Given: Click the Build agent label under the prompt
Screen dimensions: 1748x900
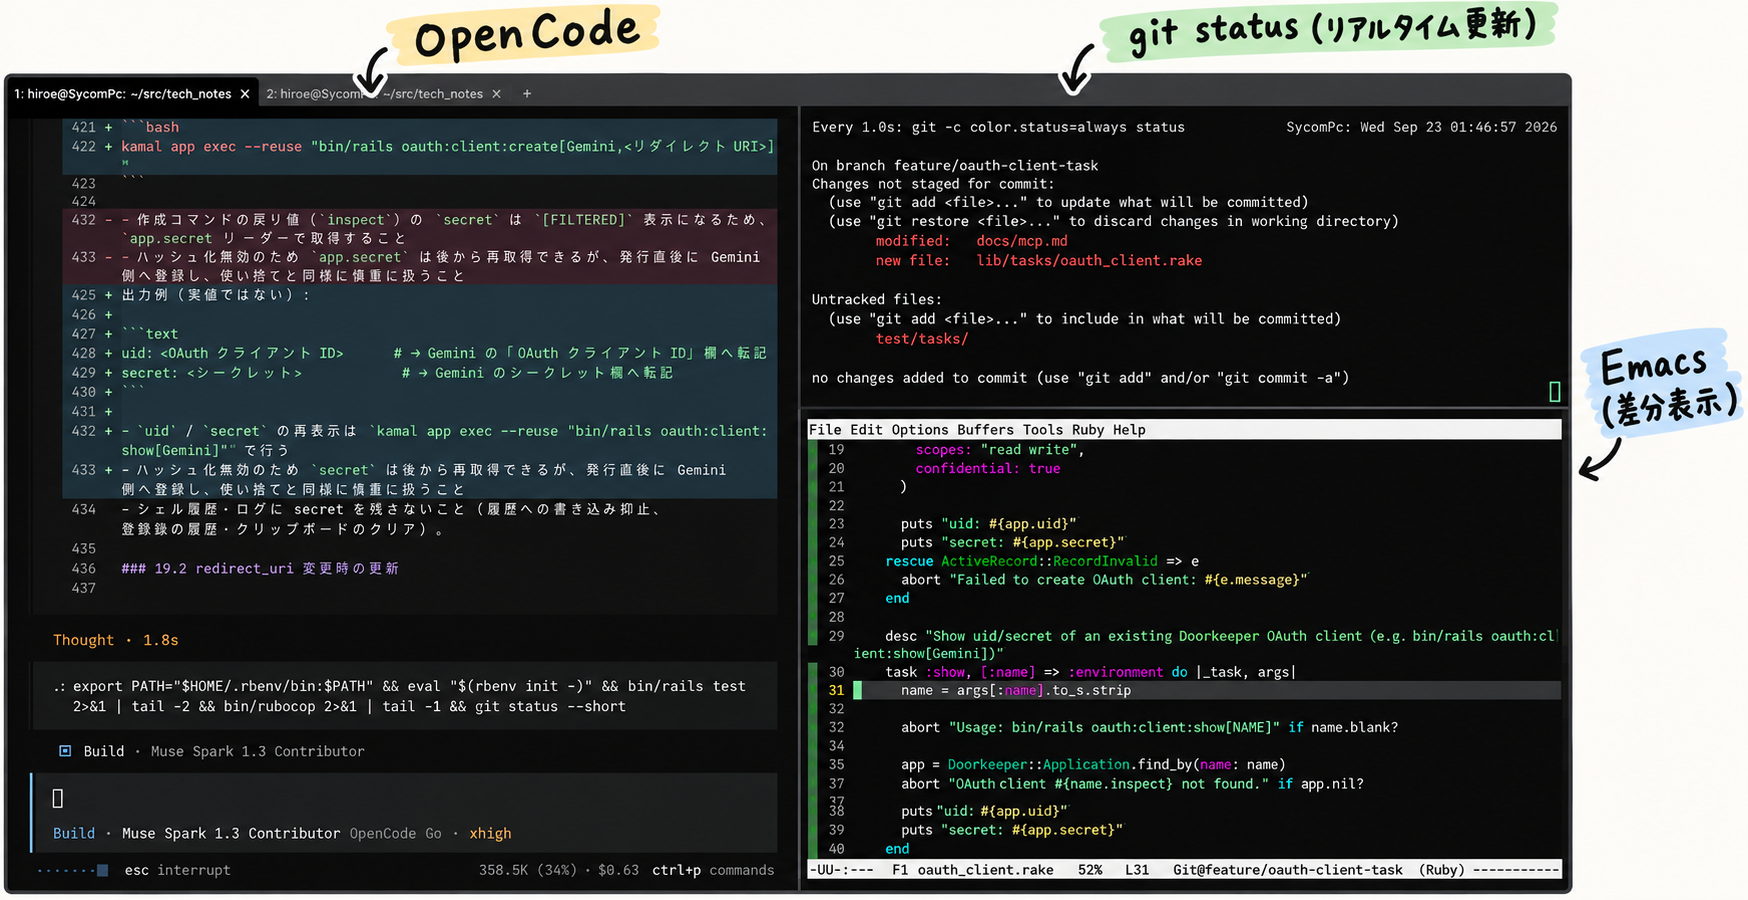Looking at the screenshot, I should (74, 834).
